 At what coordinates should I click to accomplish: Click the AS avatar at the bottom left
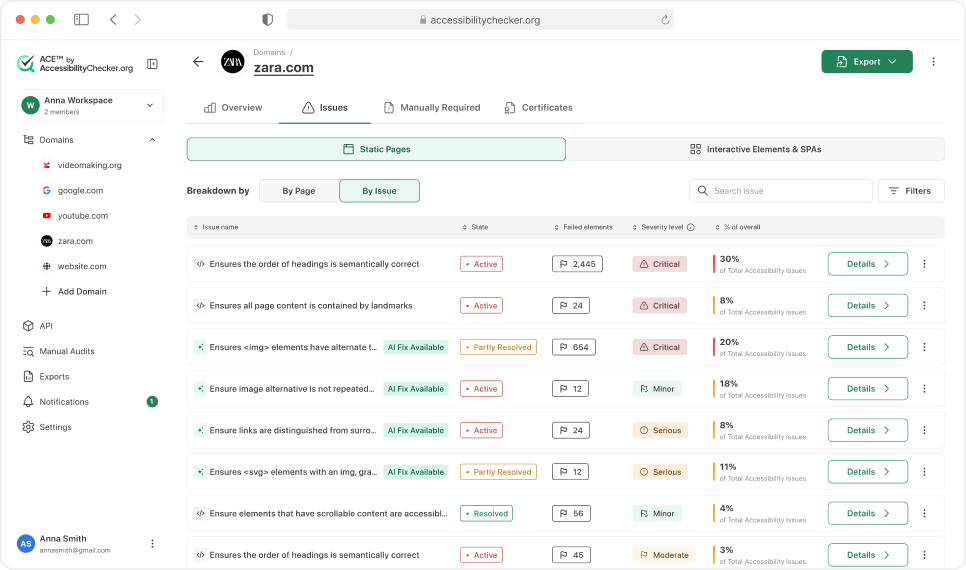[26, 544]
